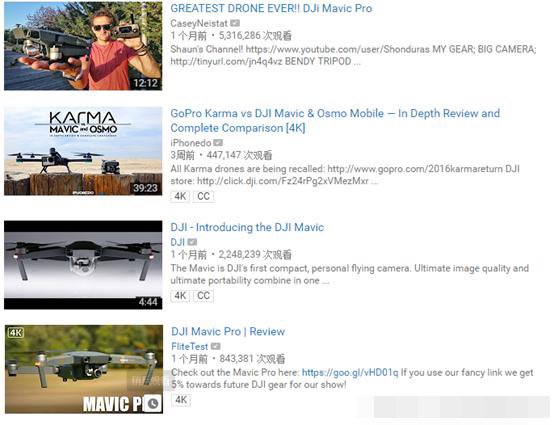
Task: Click verified badge next to DJI channel
Action: (192, 242)
